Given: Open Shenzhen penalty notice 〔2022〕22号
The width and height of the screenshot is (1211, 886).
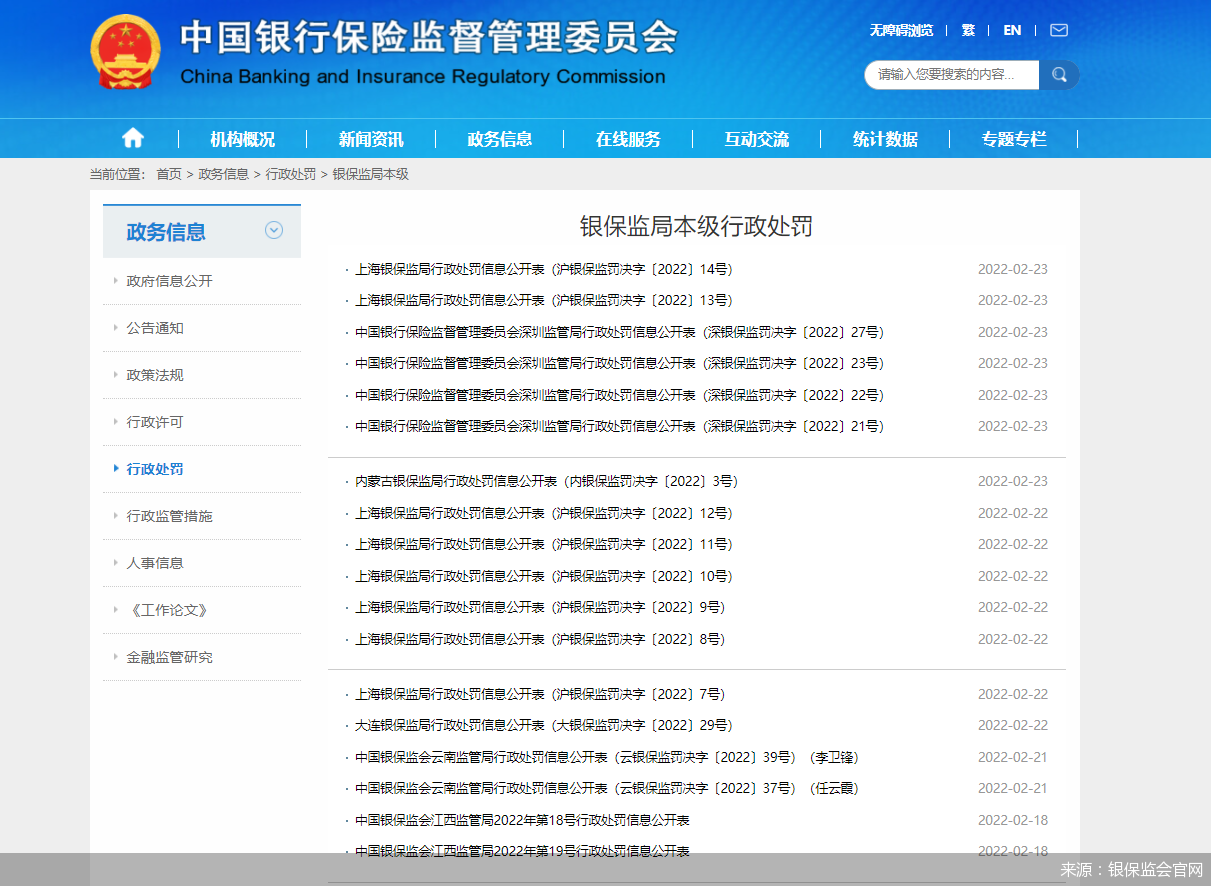Looking at the screenshot, I should 620,395.
